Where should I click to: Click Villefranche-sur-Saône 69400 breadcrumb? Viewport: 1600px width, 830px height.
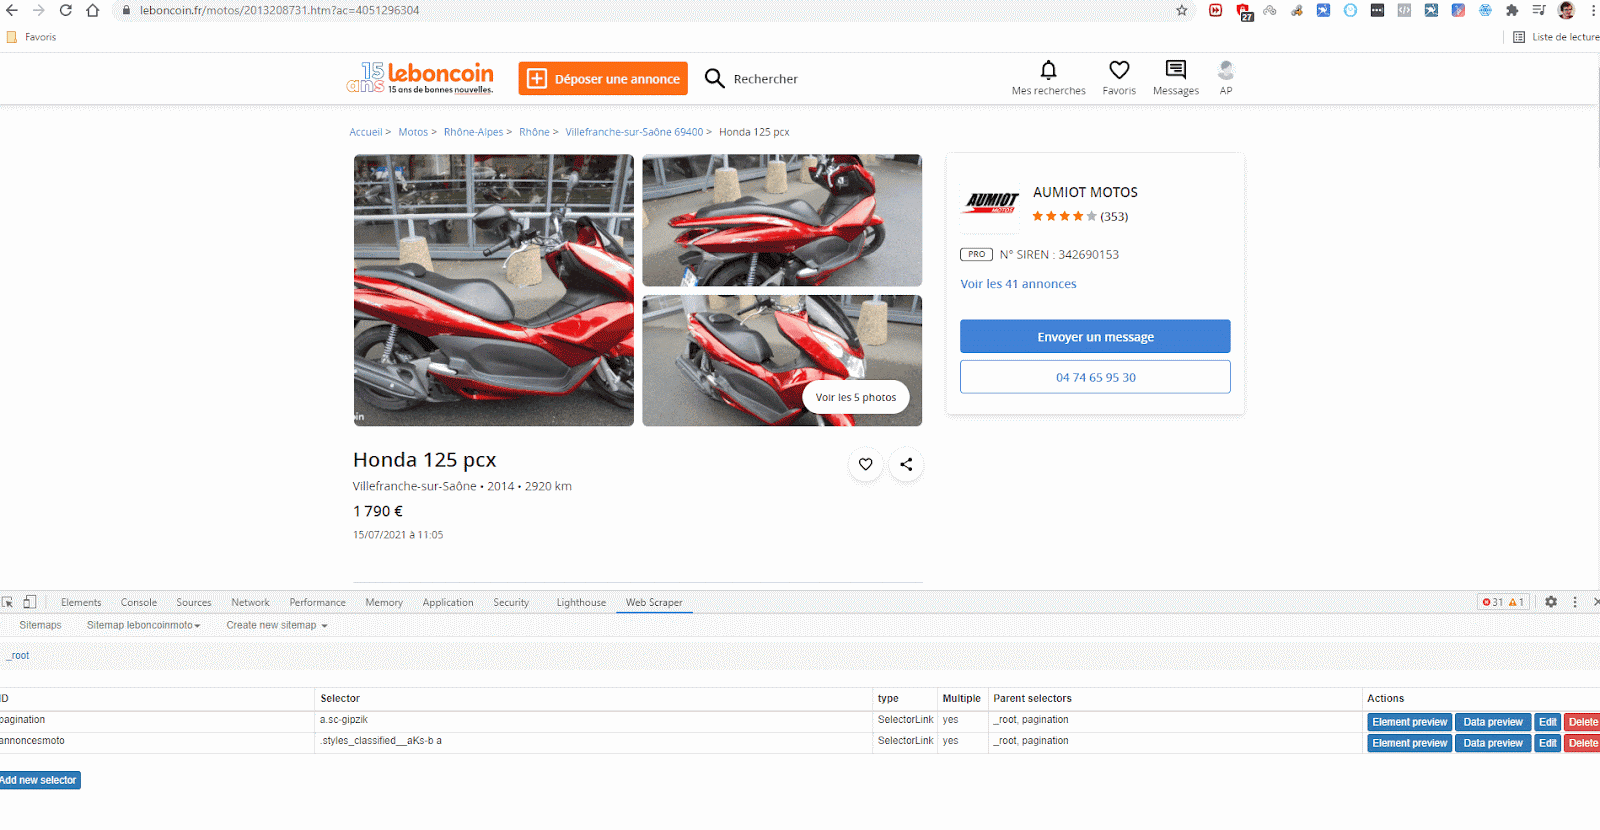coord(634,132)
